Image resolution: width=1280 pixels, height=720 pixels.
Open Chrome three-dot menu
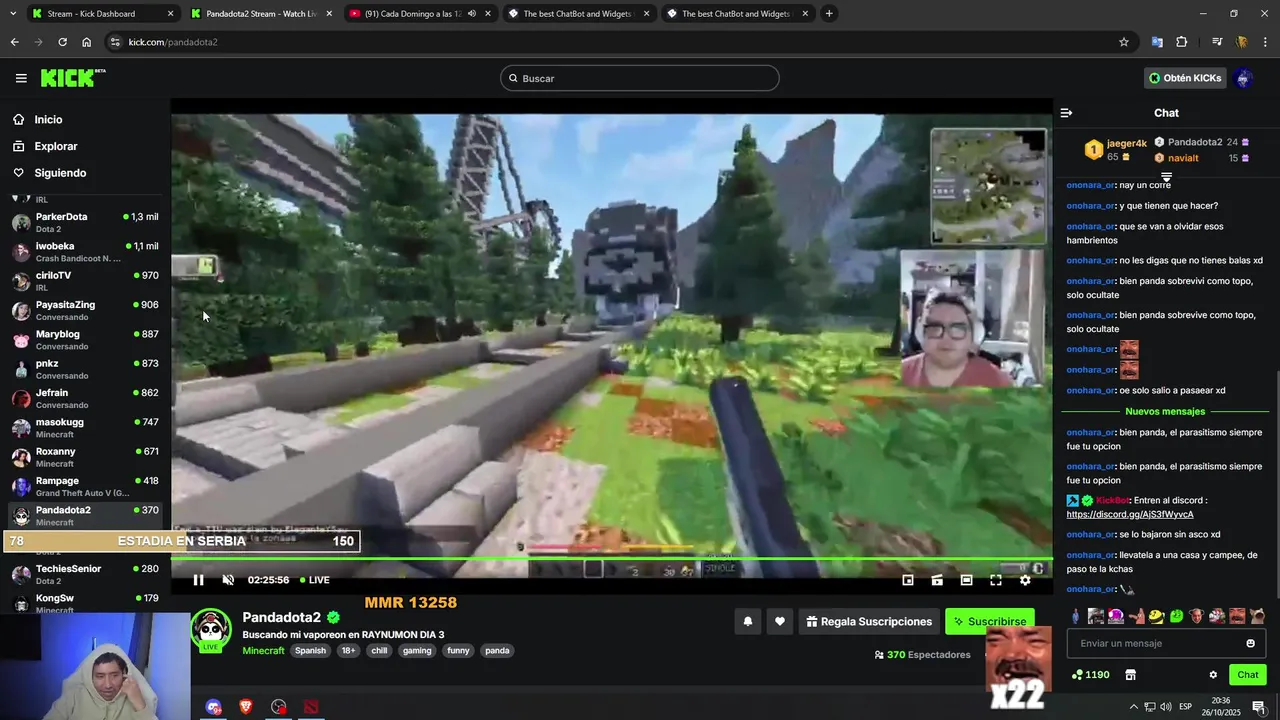[x=1266, y=42]
